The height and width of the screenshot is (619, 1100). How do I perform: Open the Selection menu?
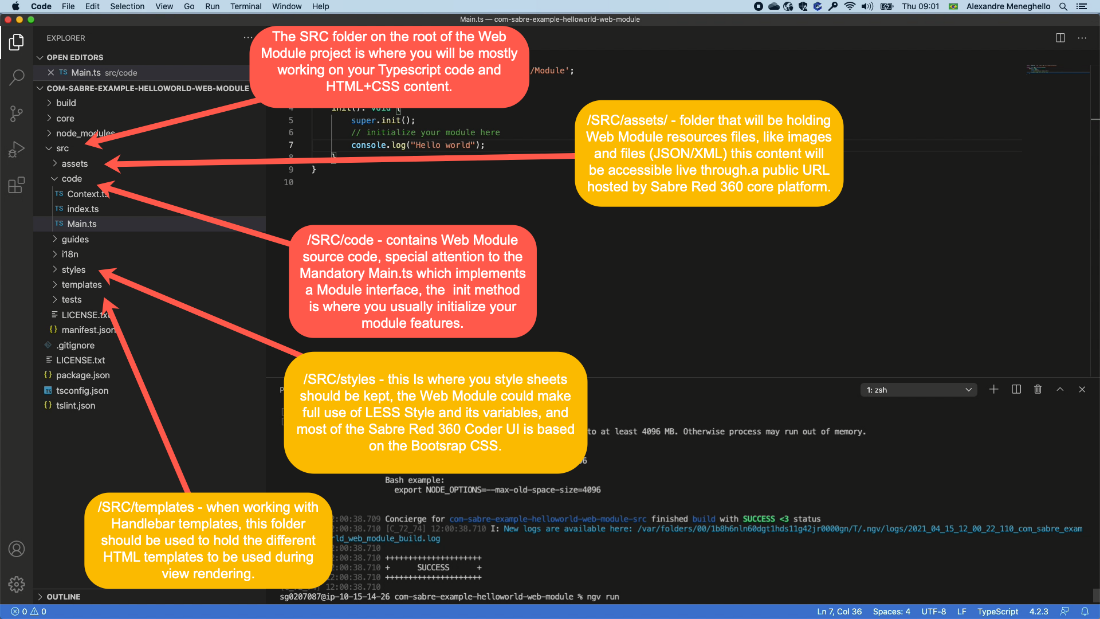click(127, 6)
